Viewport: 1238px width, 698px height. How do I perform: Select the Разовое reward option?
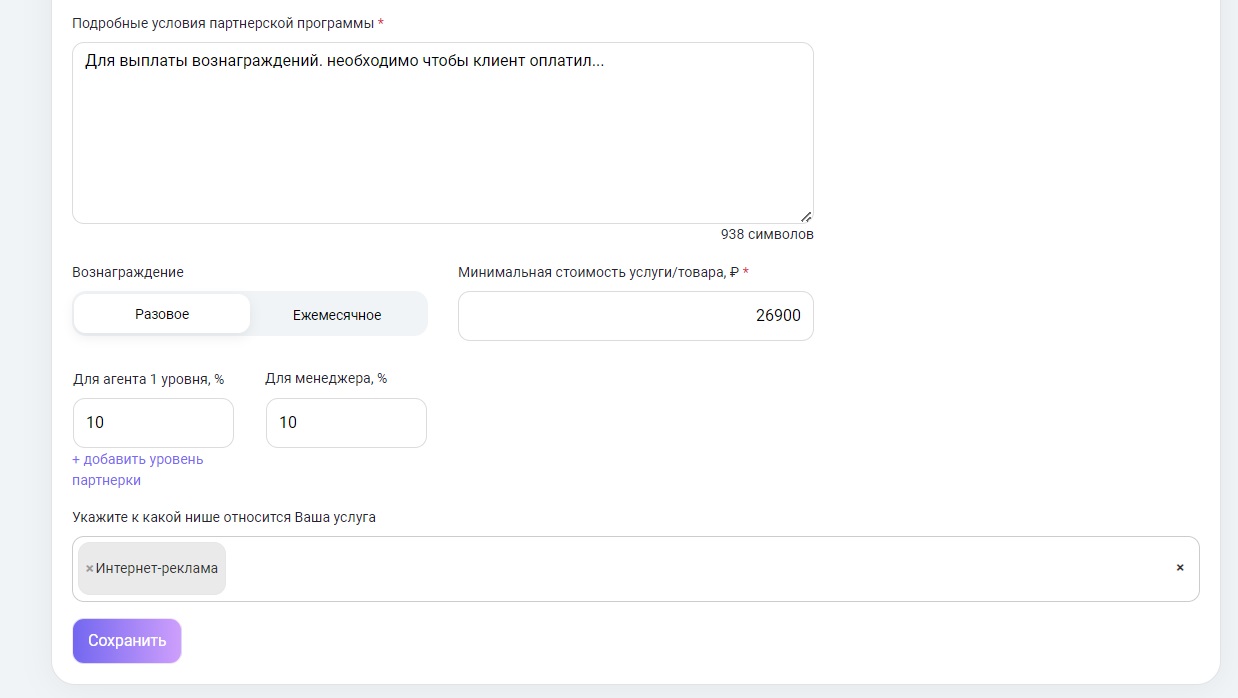coord(162,314)
